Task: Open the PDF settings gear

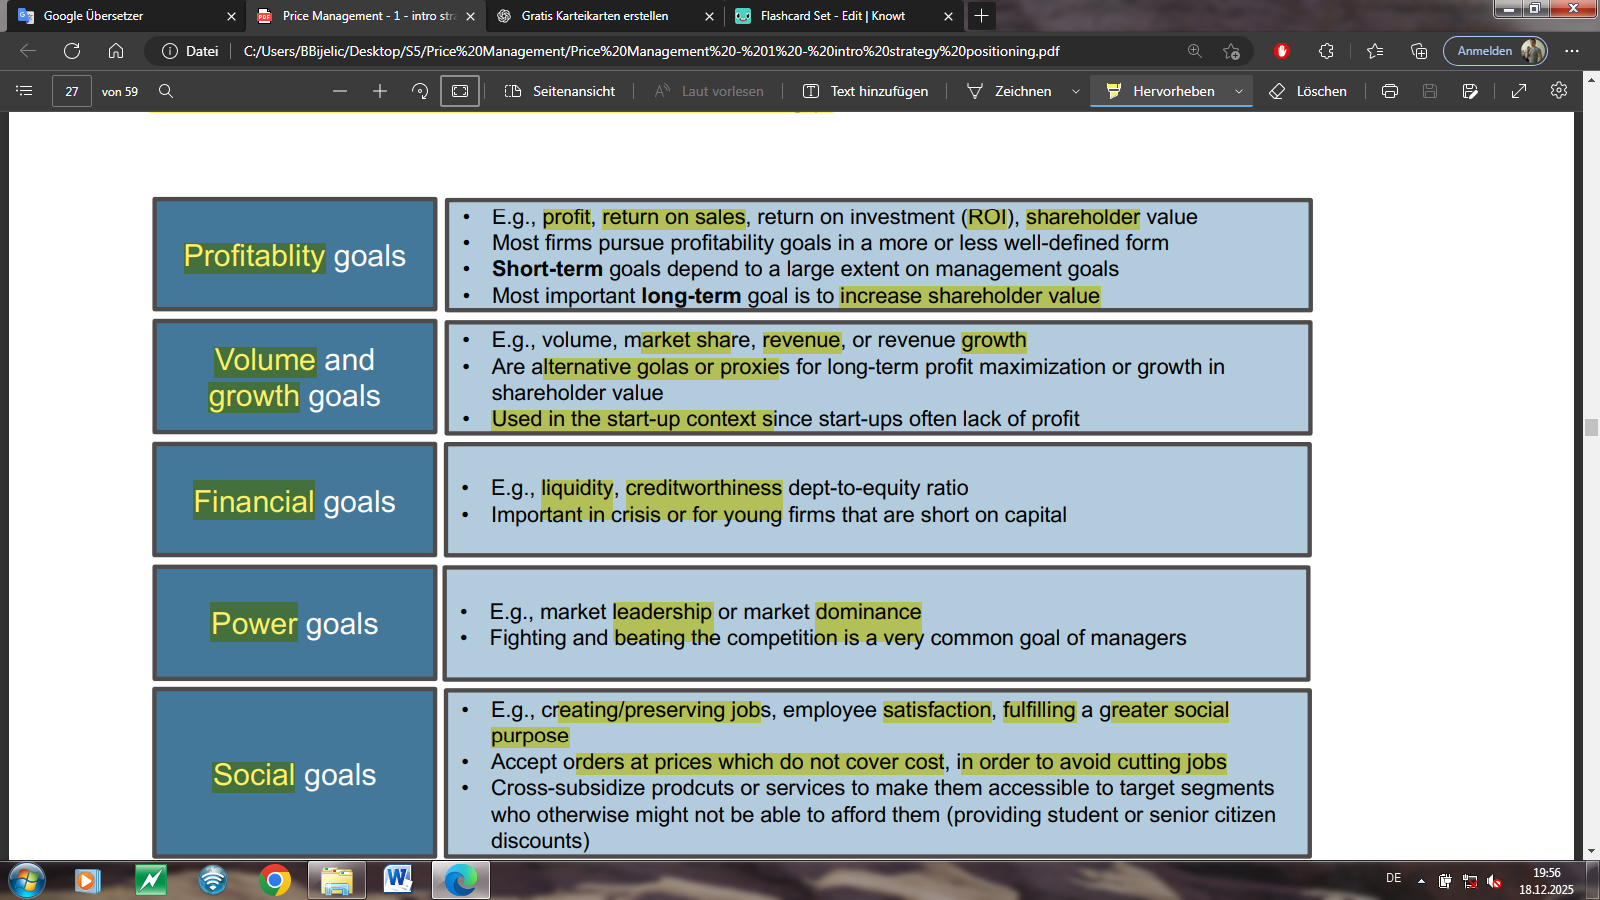Action: 1557,91
